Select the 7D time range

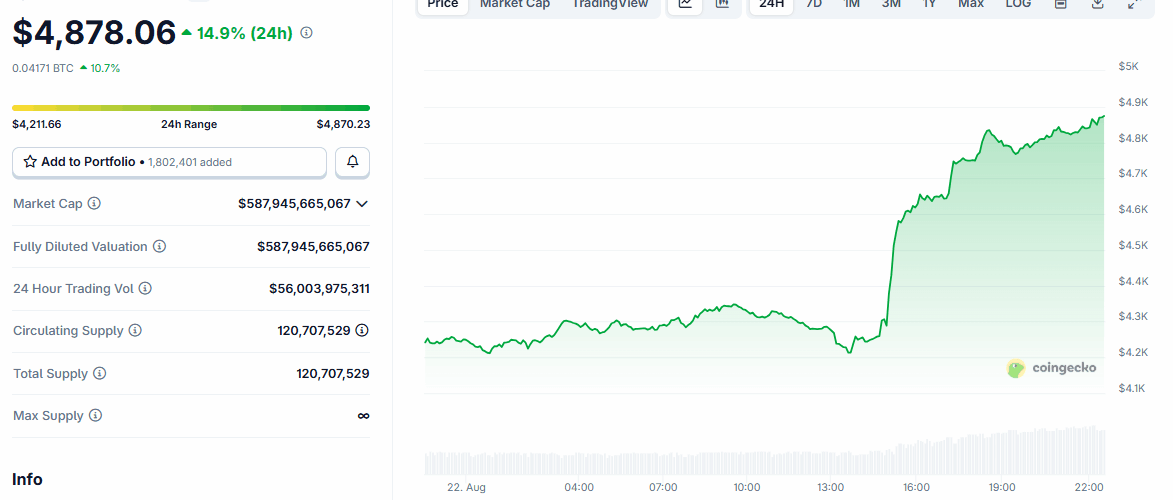coord(814,4)
